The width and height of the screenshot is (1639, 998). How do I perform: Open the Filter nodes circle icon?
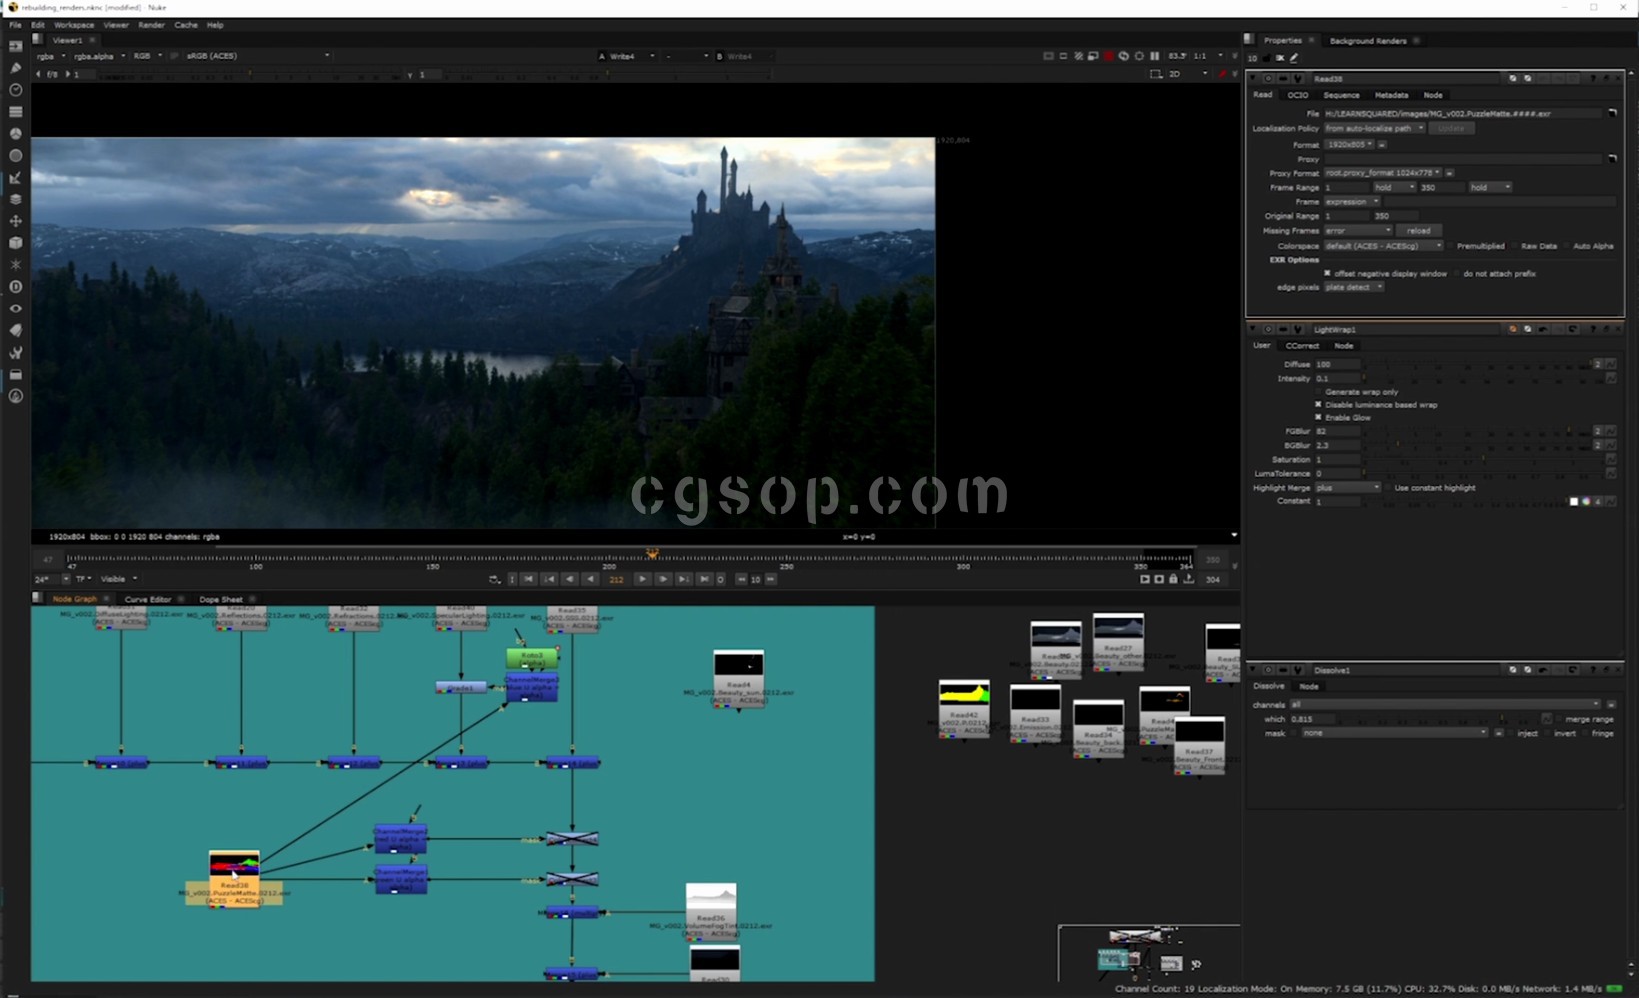[15, 156]
